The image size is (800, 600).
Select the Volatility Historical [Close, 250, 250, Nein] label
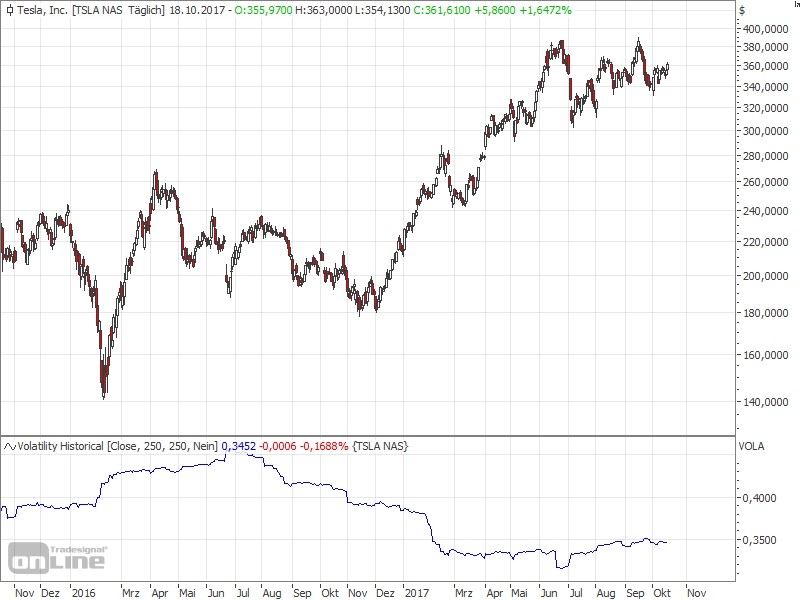[117, 446]
